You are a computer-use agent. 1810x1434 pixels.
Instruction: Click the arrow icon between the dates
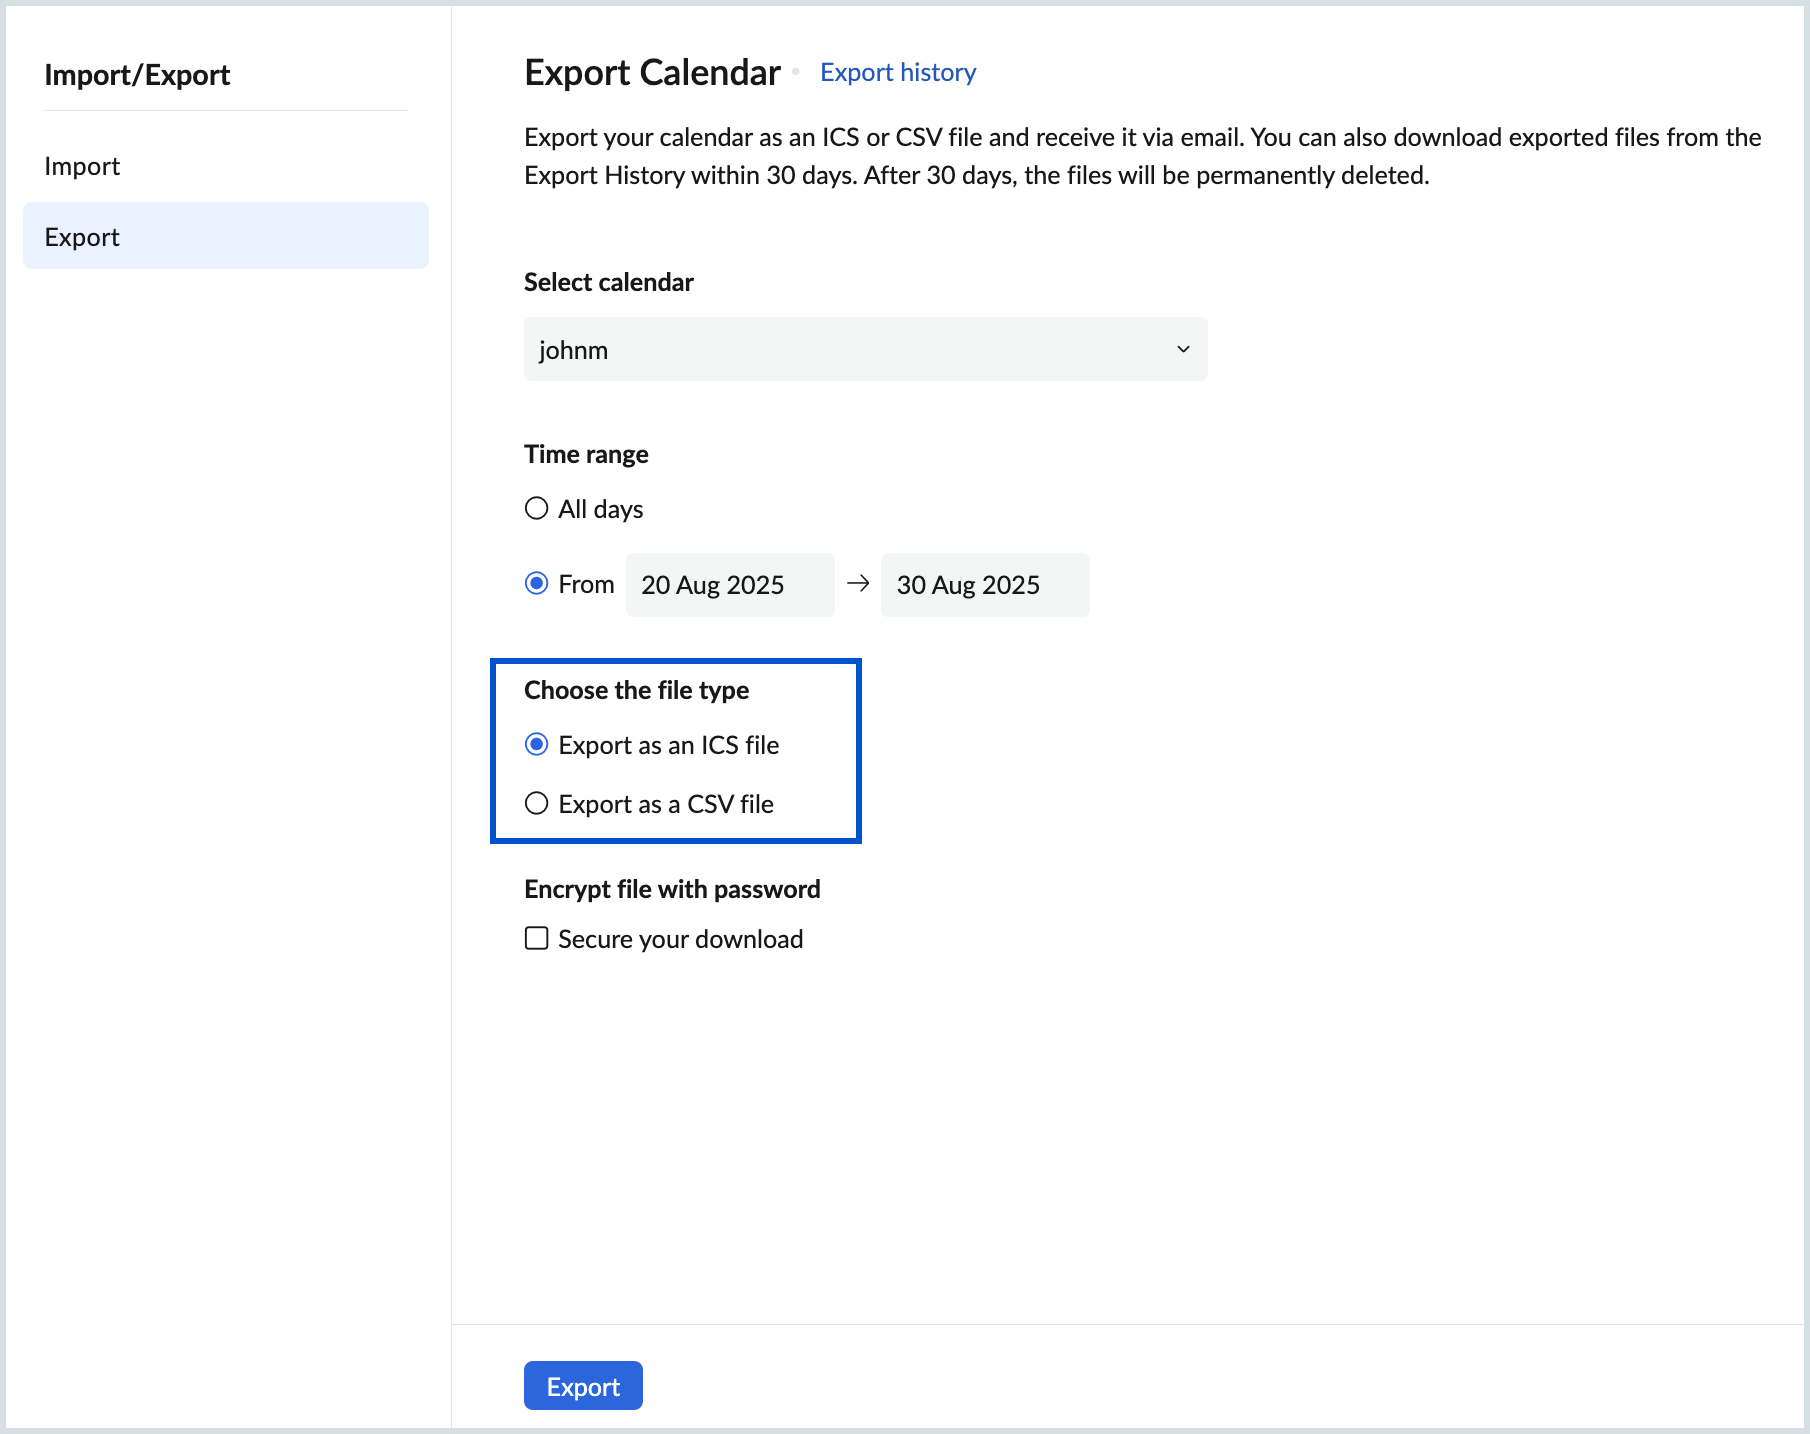tap(858, 584)
